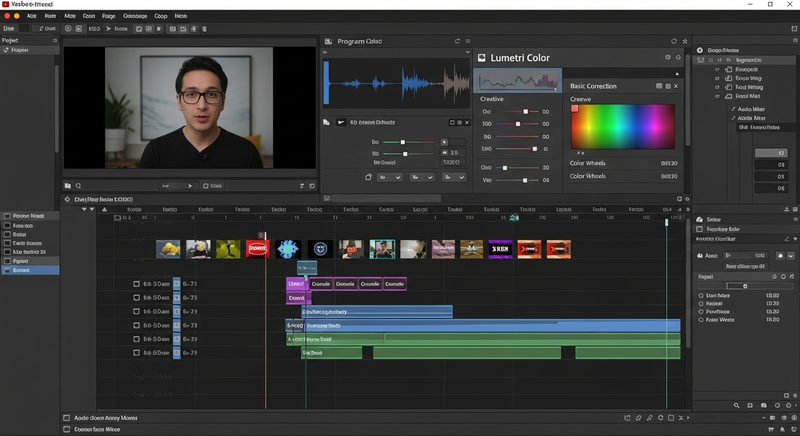The height and width of the screenshot is (436, 800).
Task: Toggle the checkbox on the first audio track row
Action: [x=136, y=284]
